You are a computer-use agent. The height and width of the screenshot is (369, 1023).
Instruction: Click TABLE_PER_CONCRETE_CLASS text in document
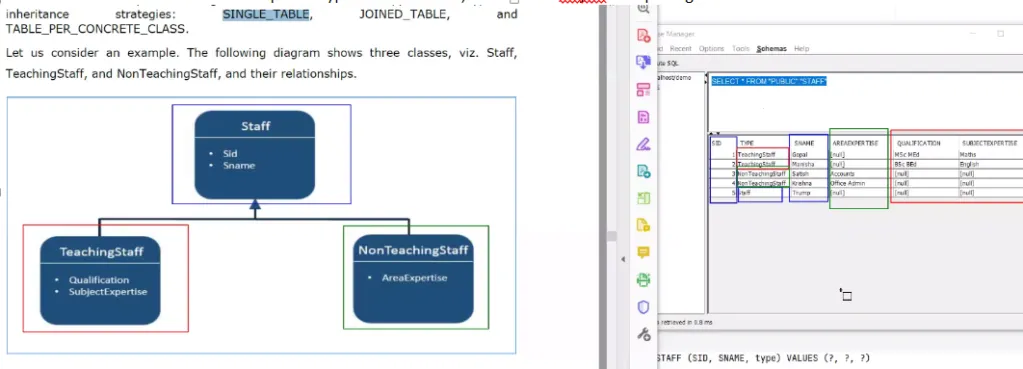point(97,29)
